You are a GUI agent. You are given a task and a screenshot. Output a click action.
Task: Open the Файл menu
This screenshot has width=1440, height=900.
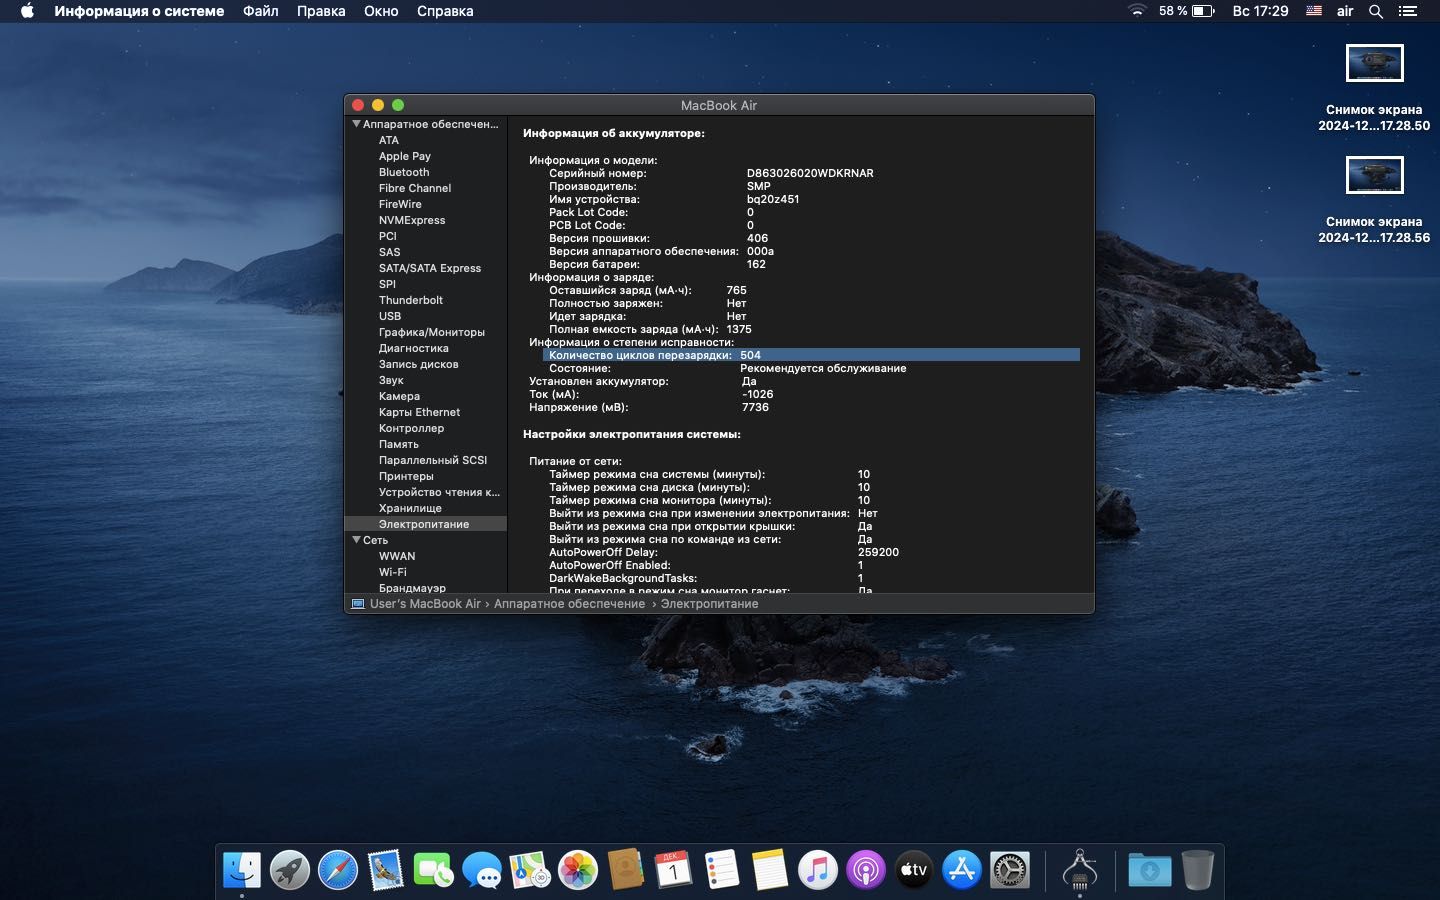260,11
